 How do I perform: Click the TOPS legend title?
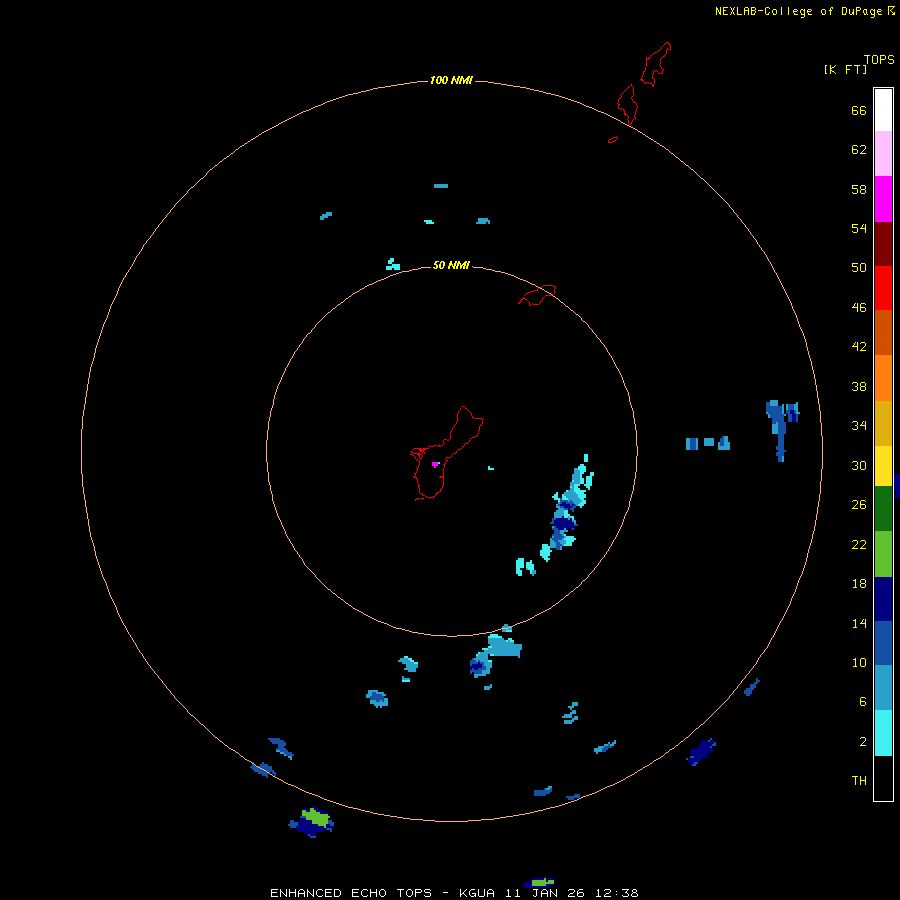pos(879,60)
